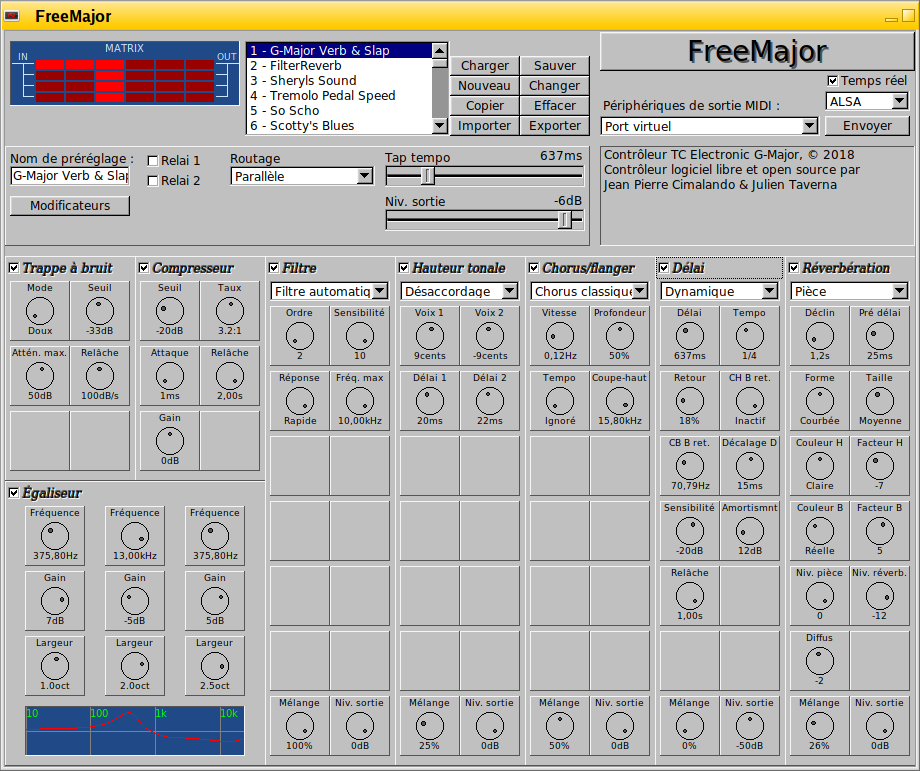Select preset 6 - Scotty's Blues
The width and height of the screenshot is (920, 771).
[340, 126]
